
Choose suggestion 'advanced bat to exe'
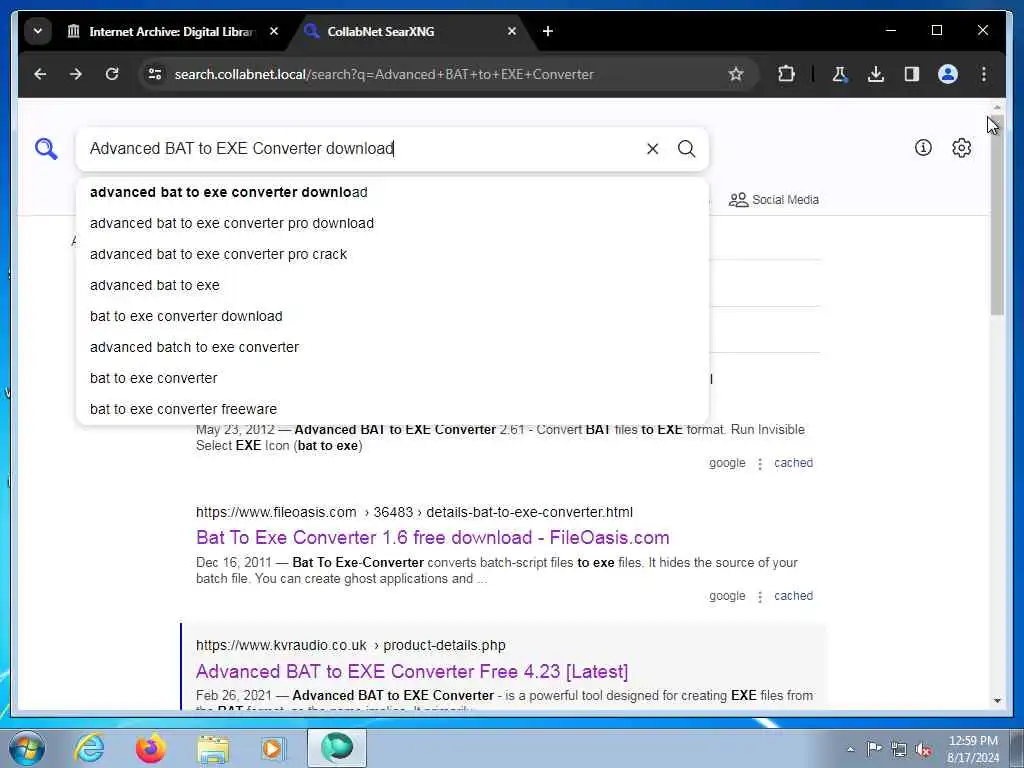[392, 285]
